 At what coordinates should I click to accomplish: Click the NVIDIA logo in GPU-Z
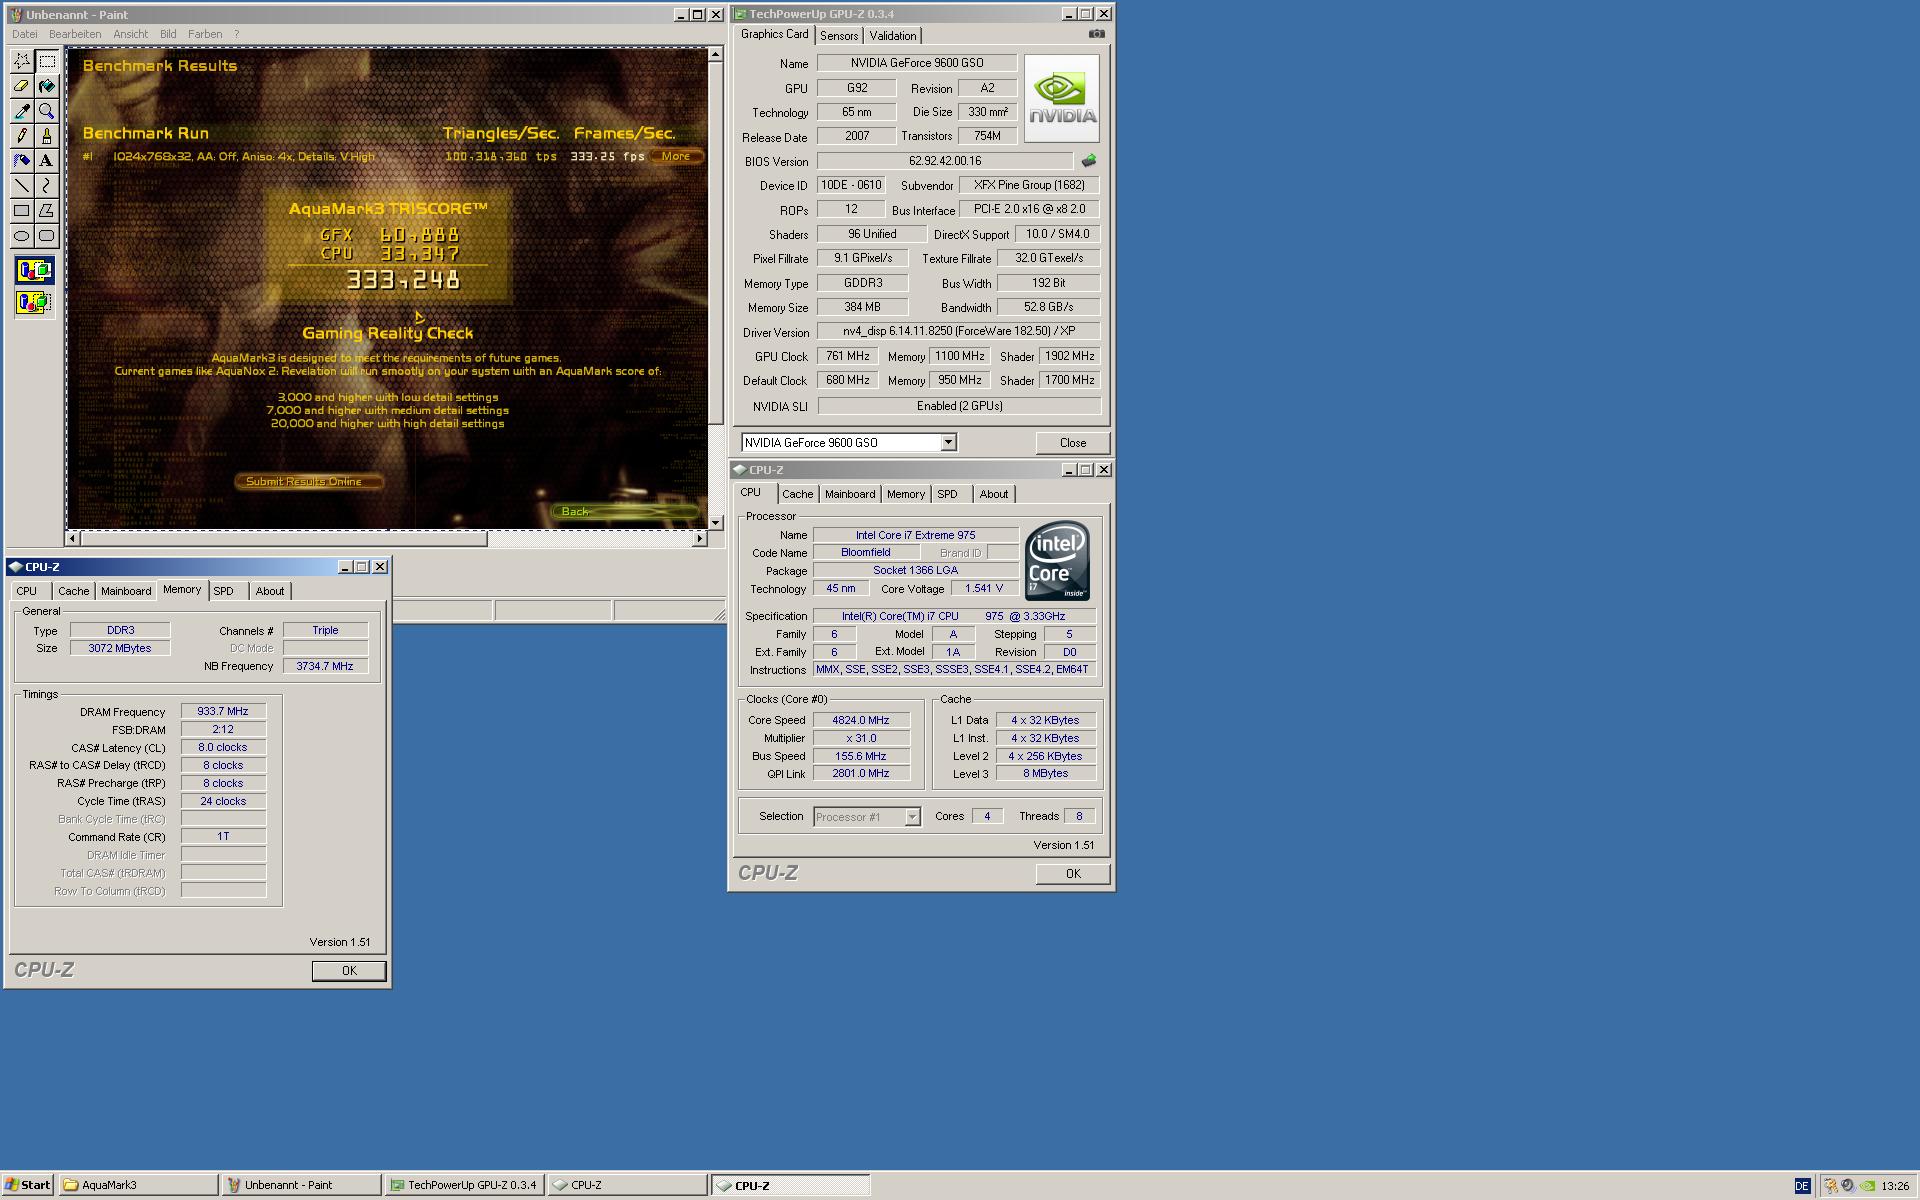pos(1061,98)
